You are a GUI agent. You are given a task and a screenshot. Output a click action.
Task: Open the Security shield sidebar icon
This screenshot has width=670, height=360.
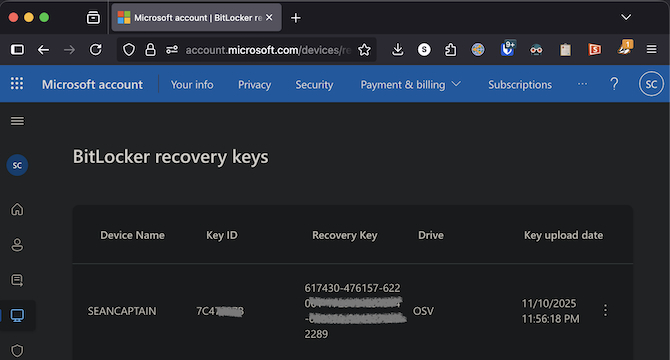[17, 351]
